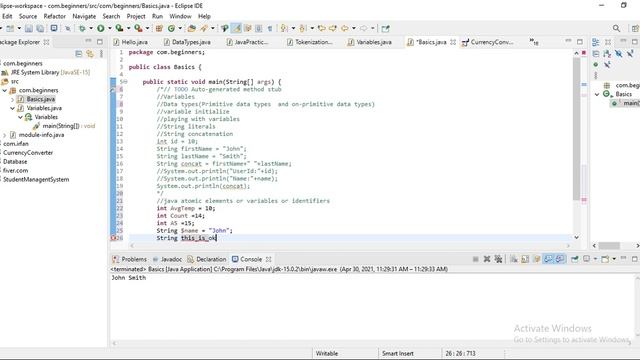Screen dimensions: 640x360
Task: Open the toolbar Search magnifier
Action: [x=616, y=29]
